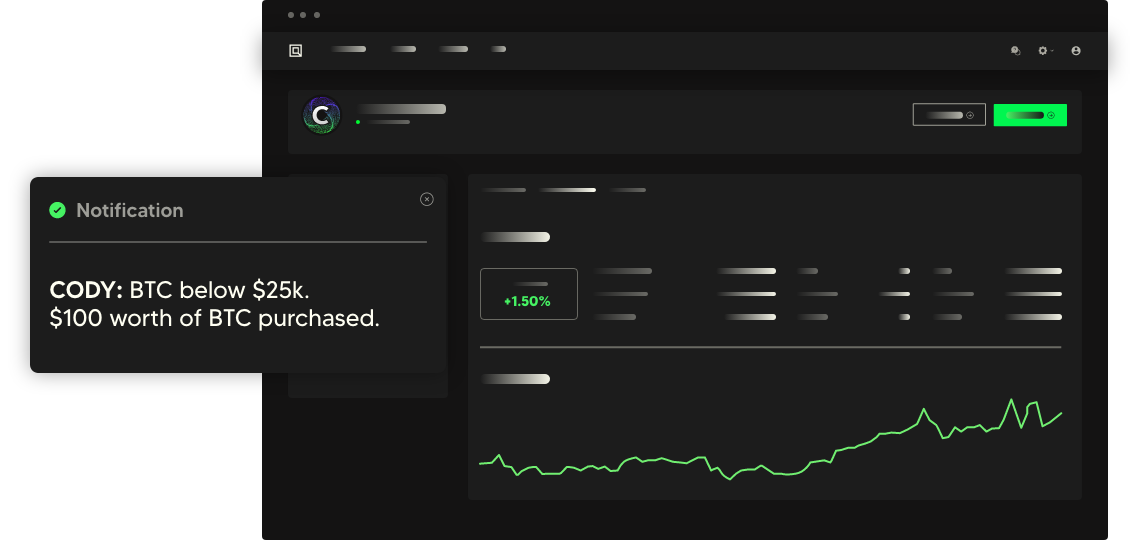The image size is (1138, 540).
Task: Click the user account profile icon
Action: point(1076,50)
